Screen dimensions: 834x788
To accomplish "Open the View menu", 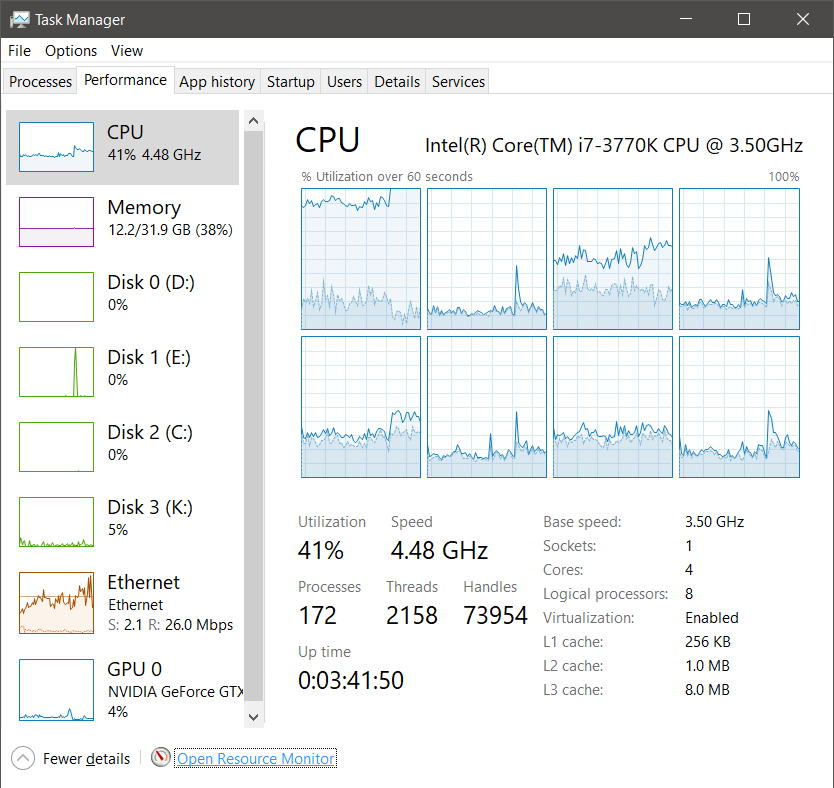I will (x=127, y=51).
